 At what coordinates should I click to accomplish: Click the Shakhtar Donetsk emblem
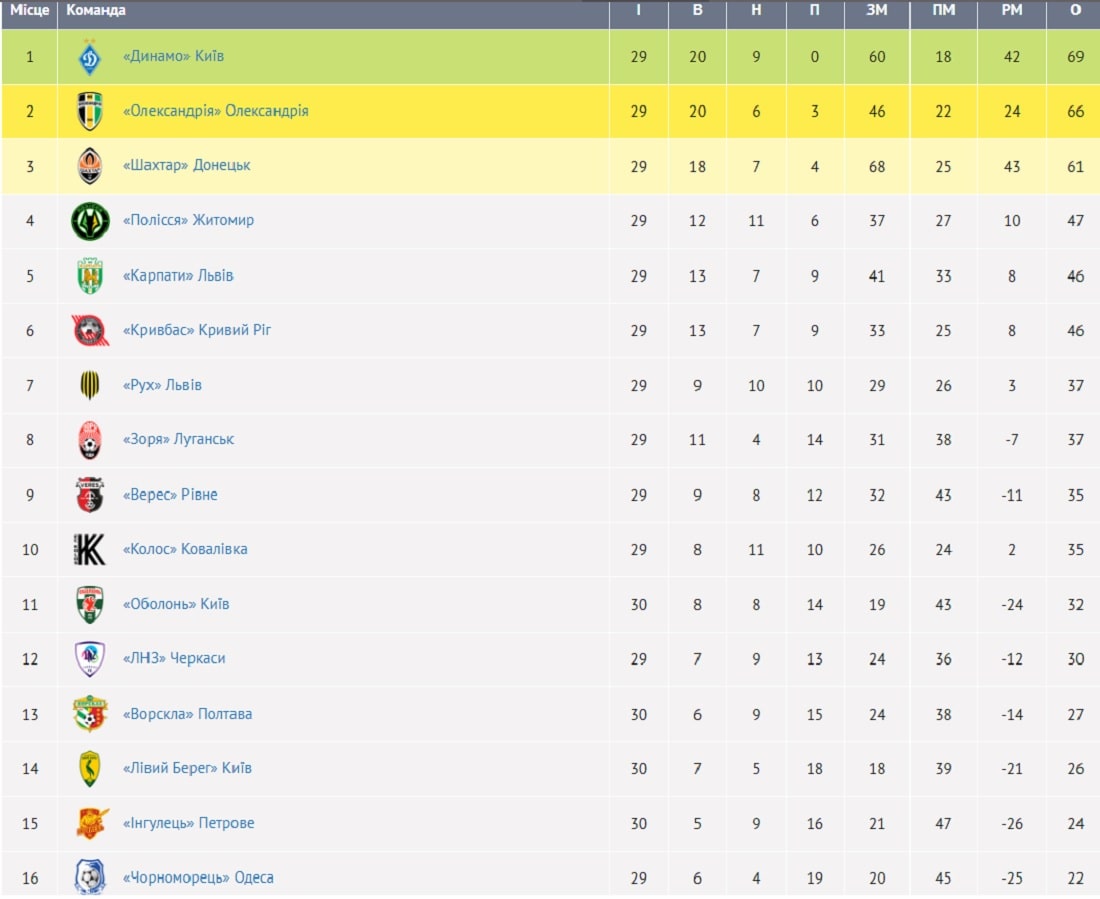click(90, 166)
